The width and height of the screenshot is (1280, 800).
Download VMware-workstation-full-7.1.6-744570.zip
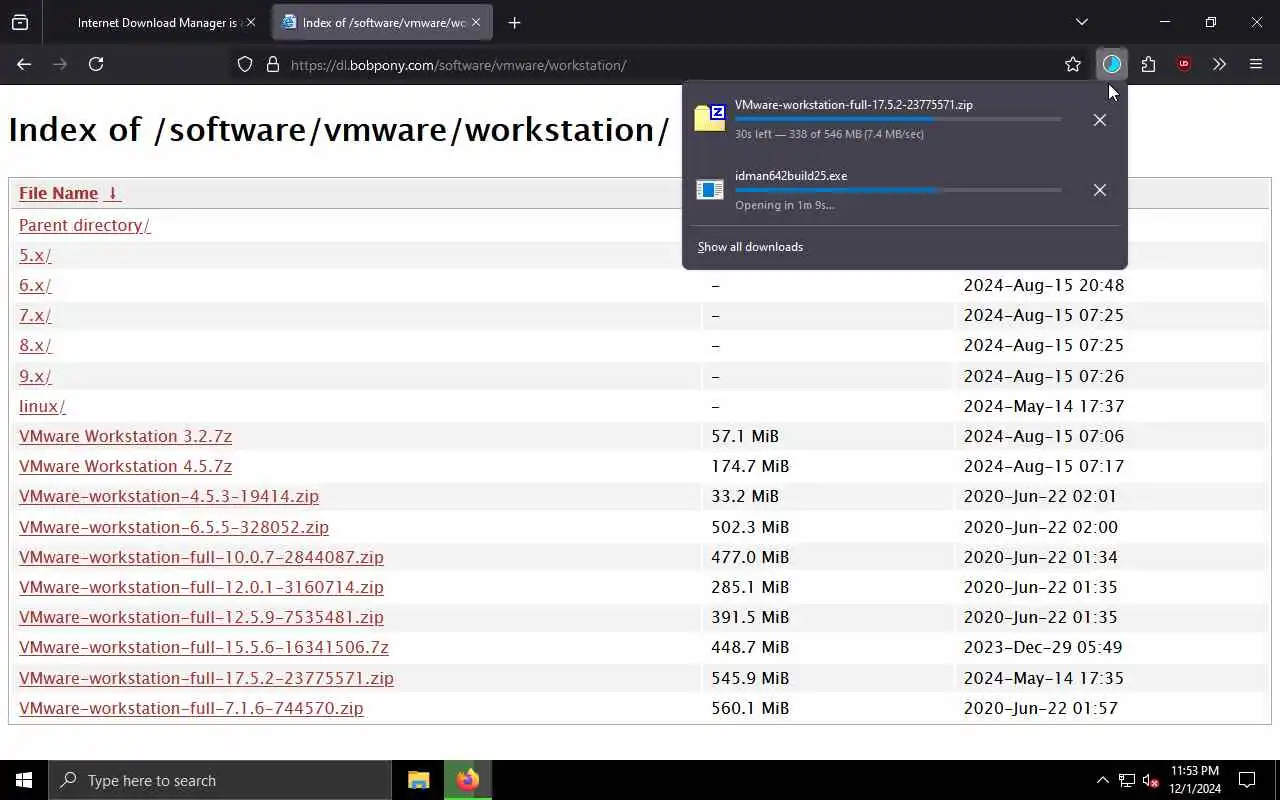click(x=191, y=708)
